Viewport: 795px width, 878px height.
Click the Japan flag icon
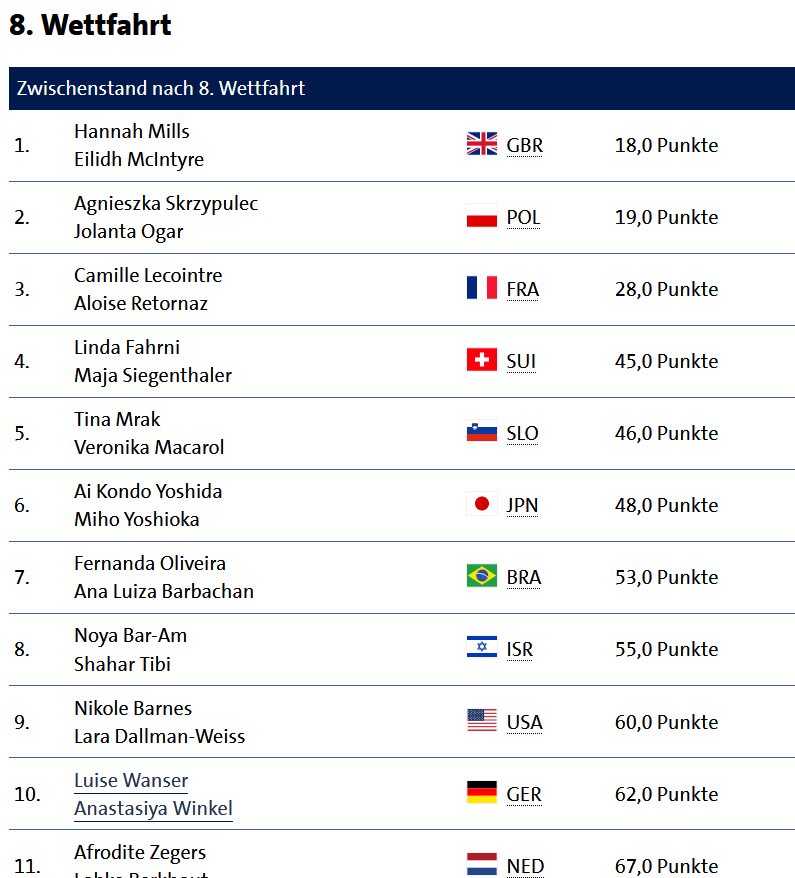(x=481, y=504)
